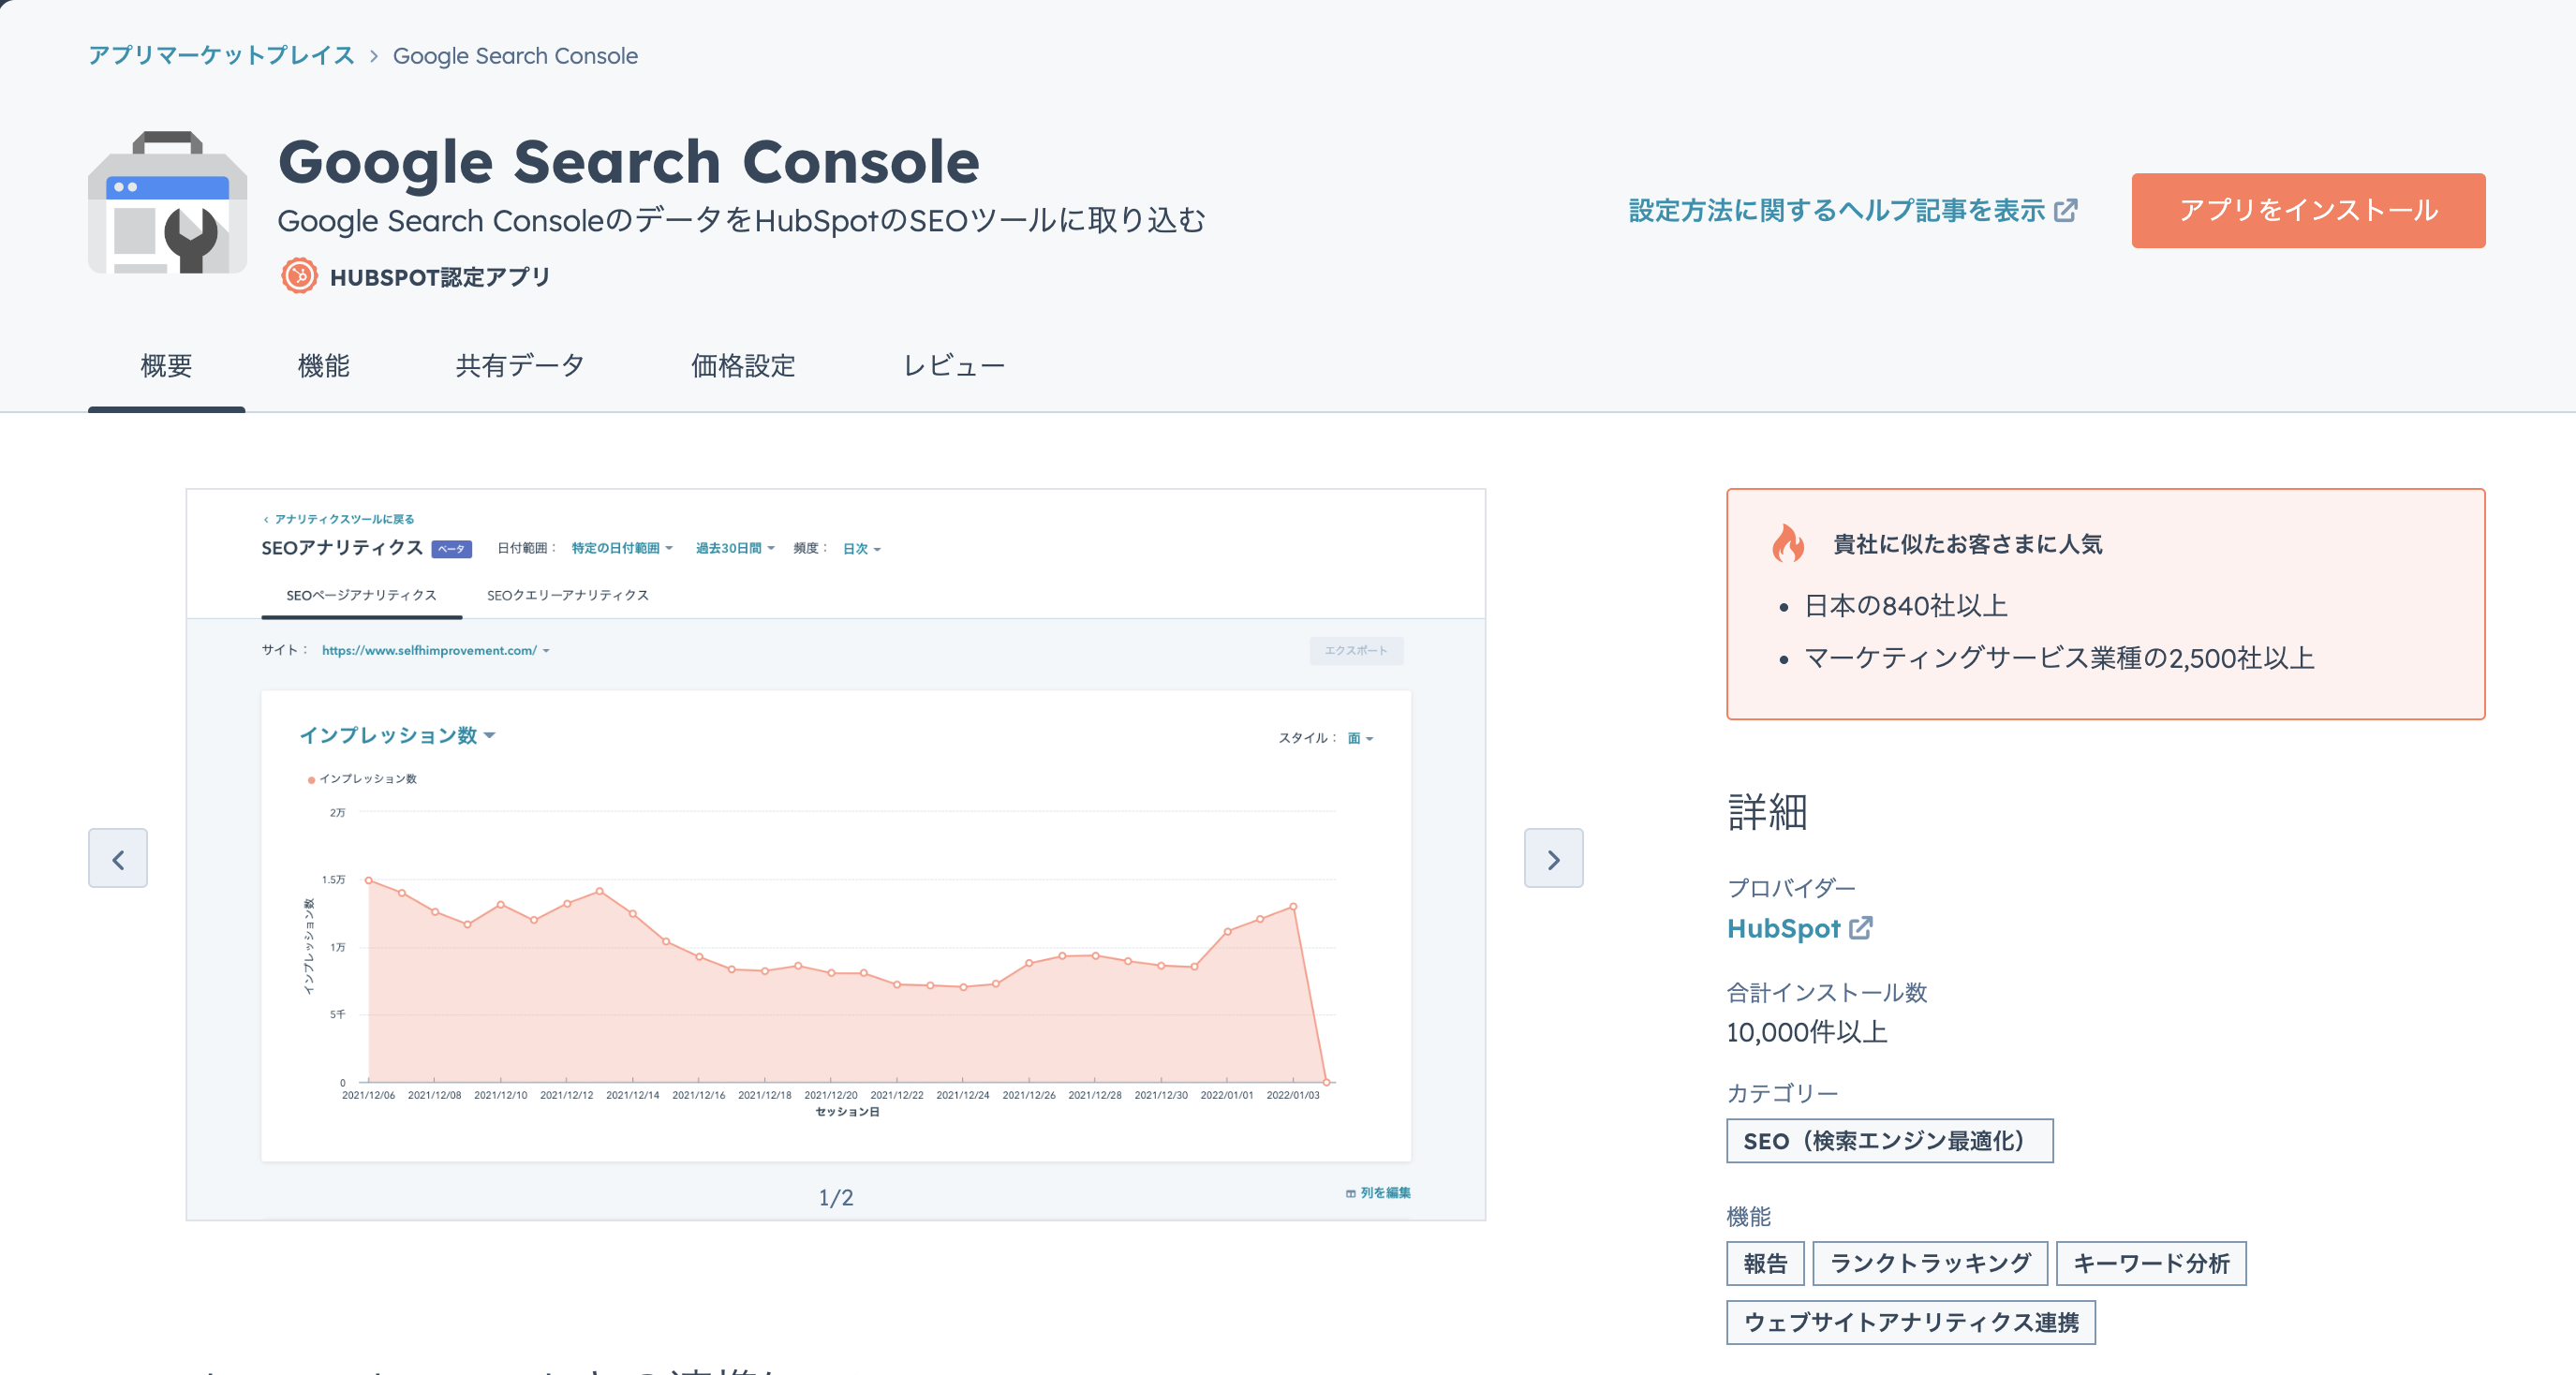Click the external link icon next to HubSpot provider
The height and width of the screenshot is (1375, 2576).
pyautogui.click(x=1861, y=928)
